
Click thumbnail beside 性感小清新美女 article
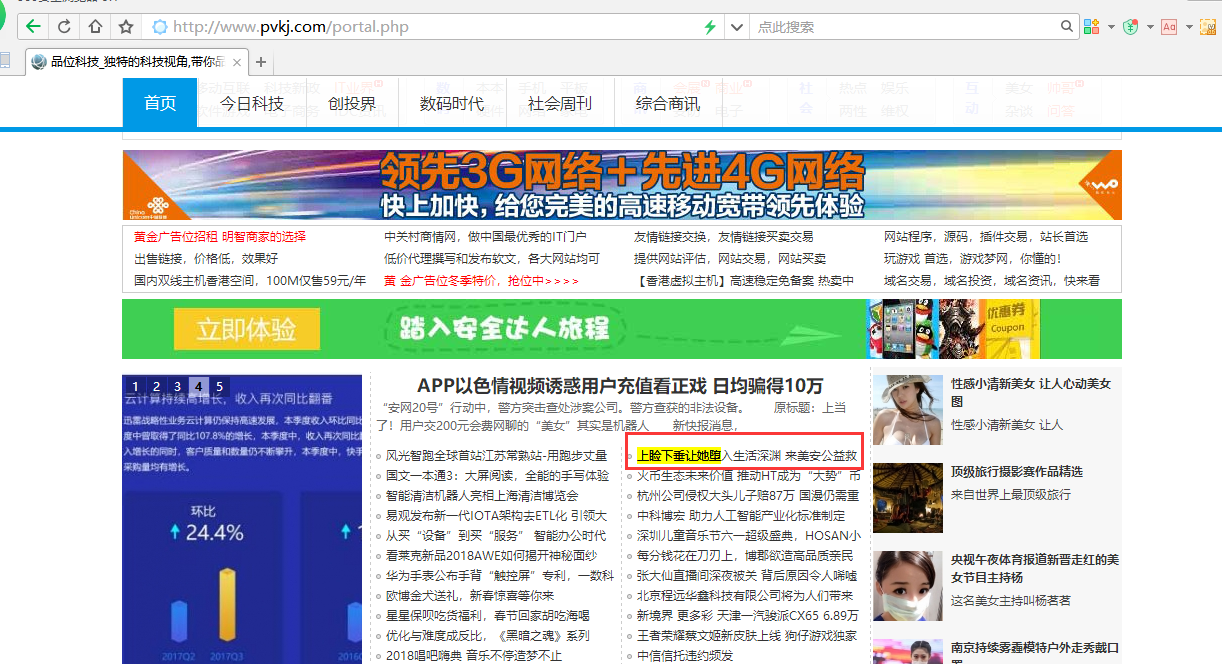tap(908, 410)
